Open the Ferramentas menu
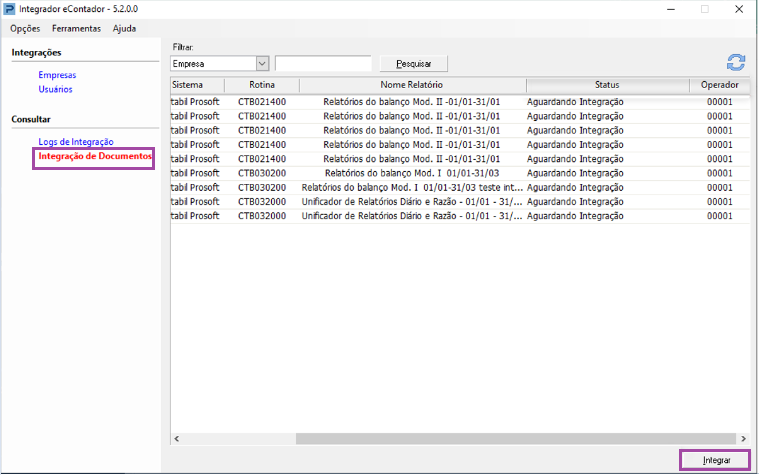Image resolution: width=759 pixels, height=475 pixels. pos(76,29)
